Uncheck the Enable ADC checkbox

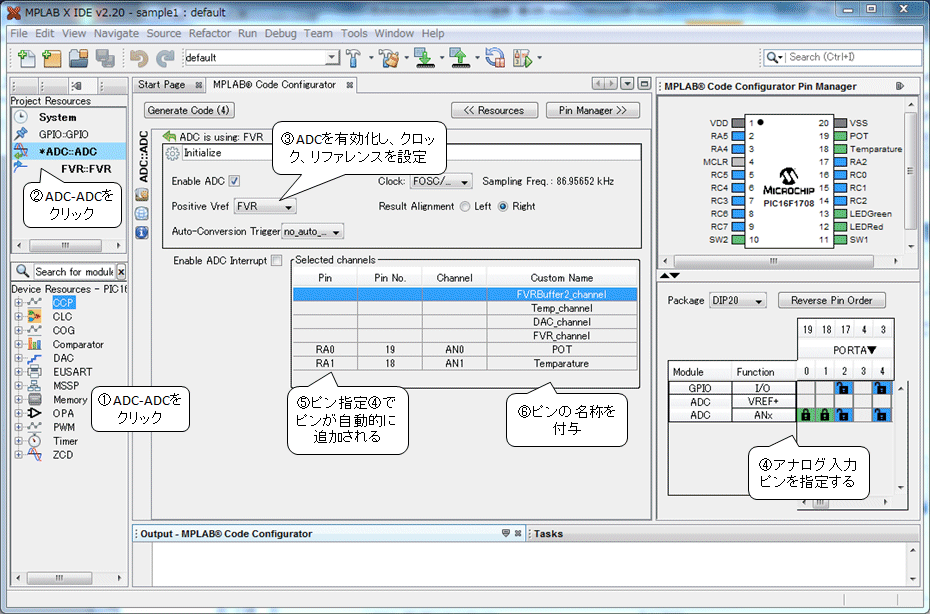coord(234,181)
